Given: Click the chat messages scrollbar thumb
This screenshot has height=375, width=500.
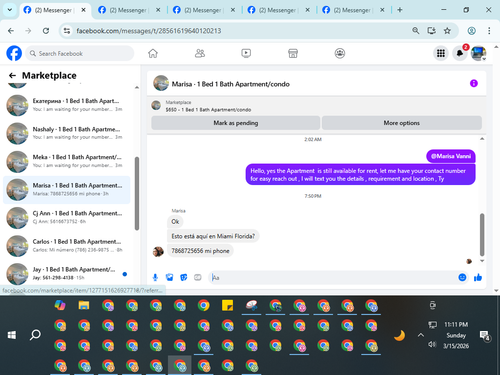Looking at the screenshot, I should click(x=482, y=234).
